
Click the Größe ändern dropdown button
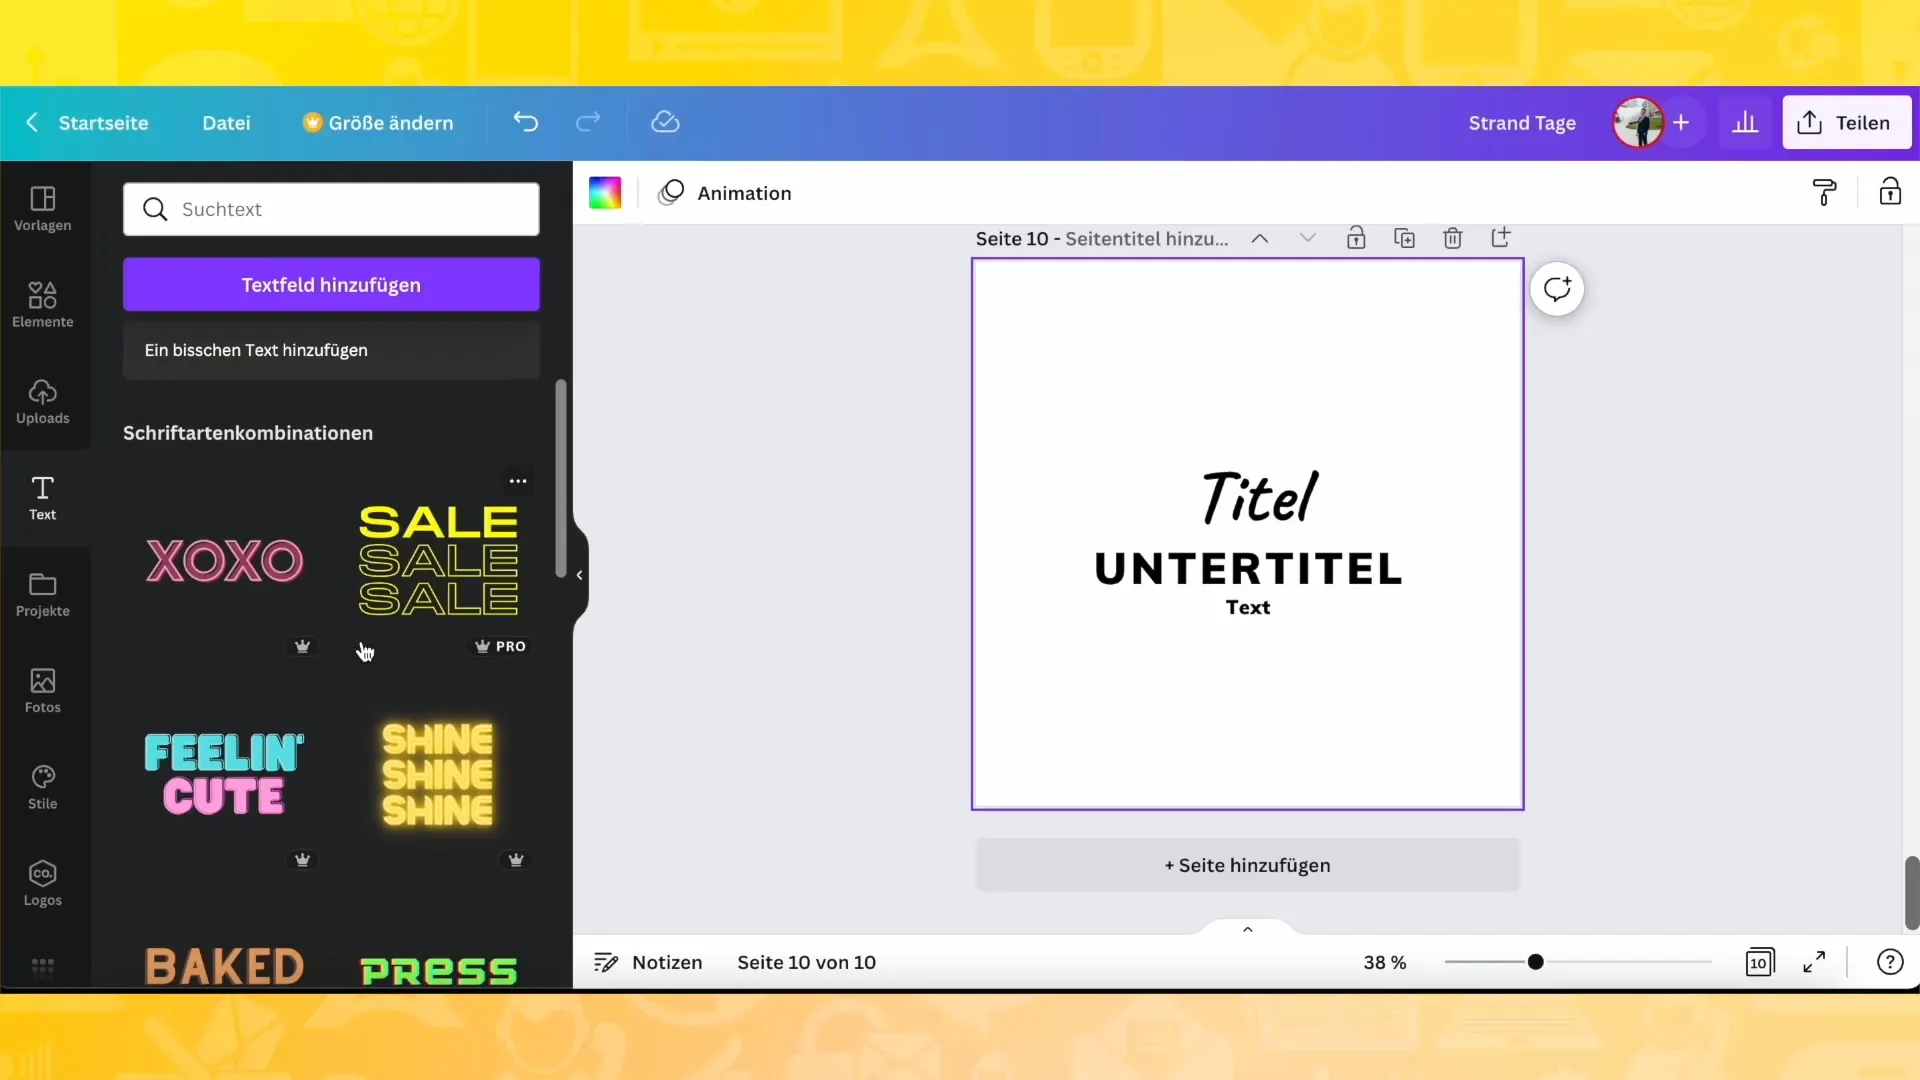[x=378, y=121]
